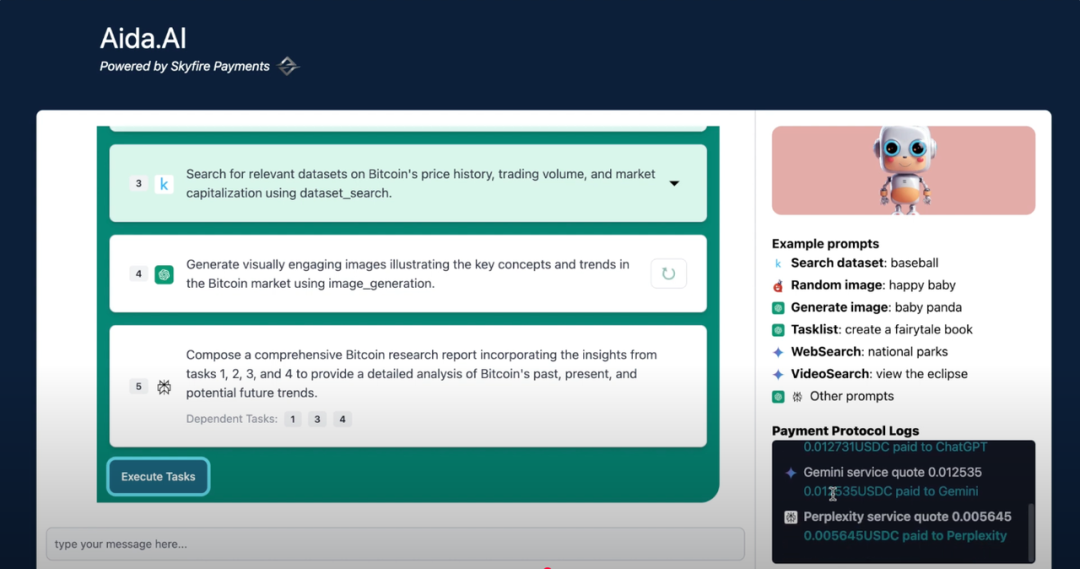The width and height of the screenshot is (1080, 569).
Task: Click the number 5 badge on the report task
Action: click(x=138, y=386)
